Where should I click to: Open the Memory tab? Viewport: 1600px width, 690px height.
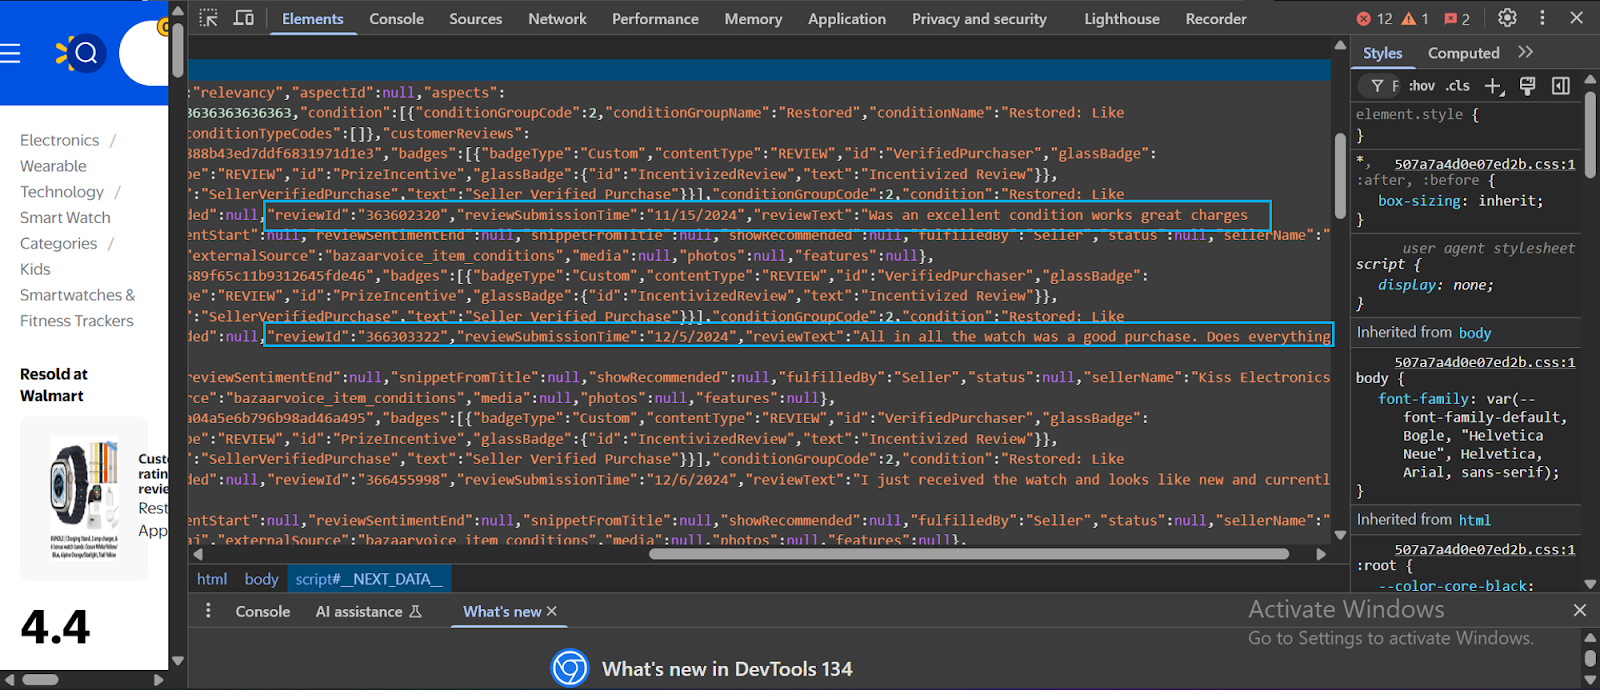pos(753,18)
